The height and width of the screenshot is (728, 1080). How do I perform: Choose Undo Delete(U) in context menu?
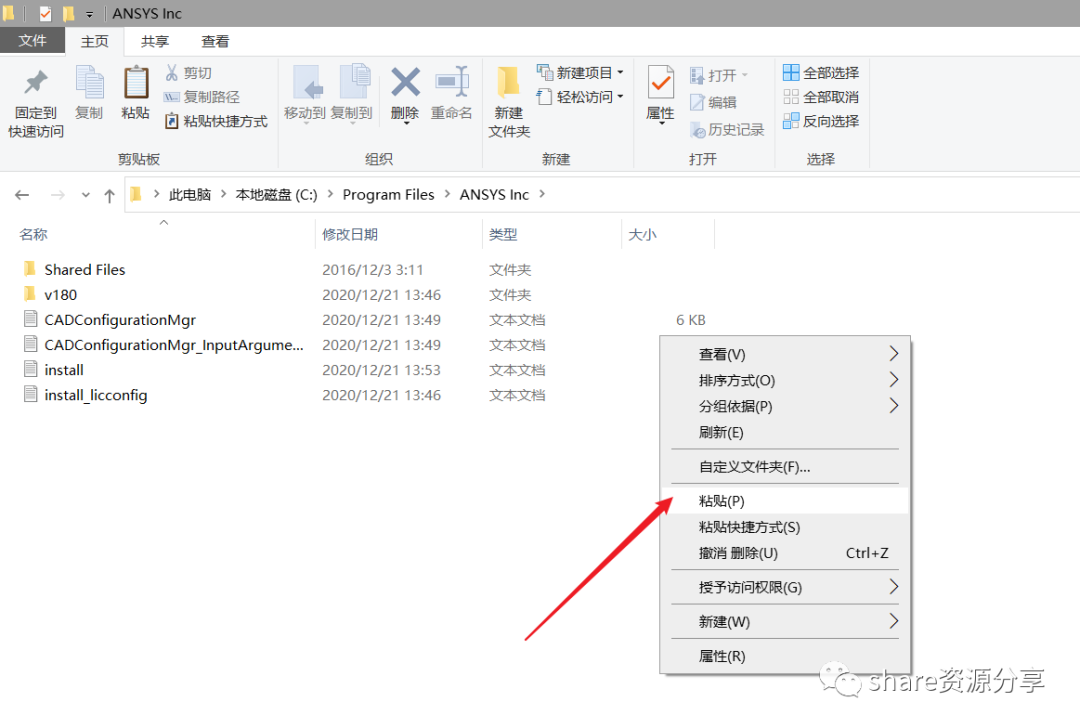(x=785, y=553)
